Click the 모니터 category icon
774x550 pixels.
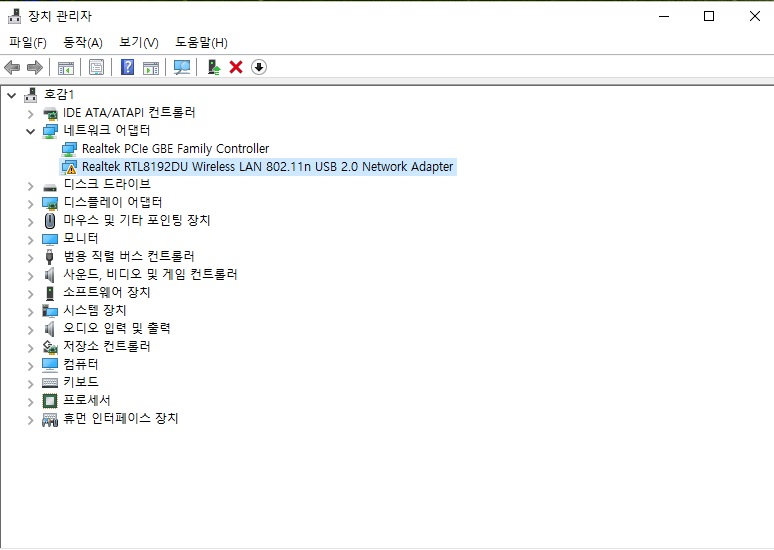tap(50, 239)
